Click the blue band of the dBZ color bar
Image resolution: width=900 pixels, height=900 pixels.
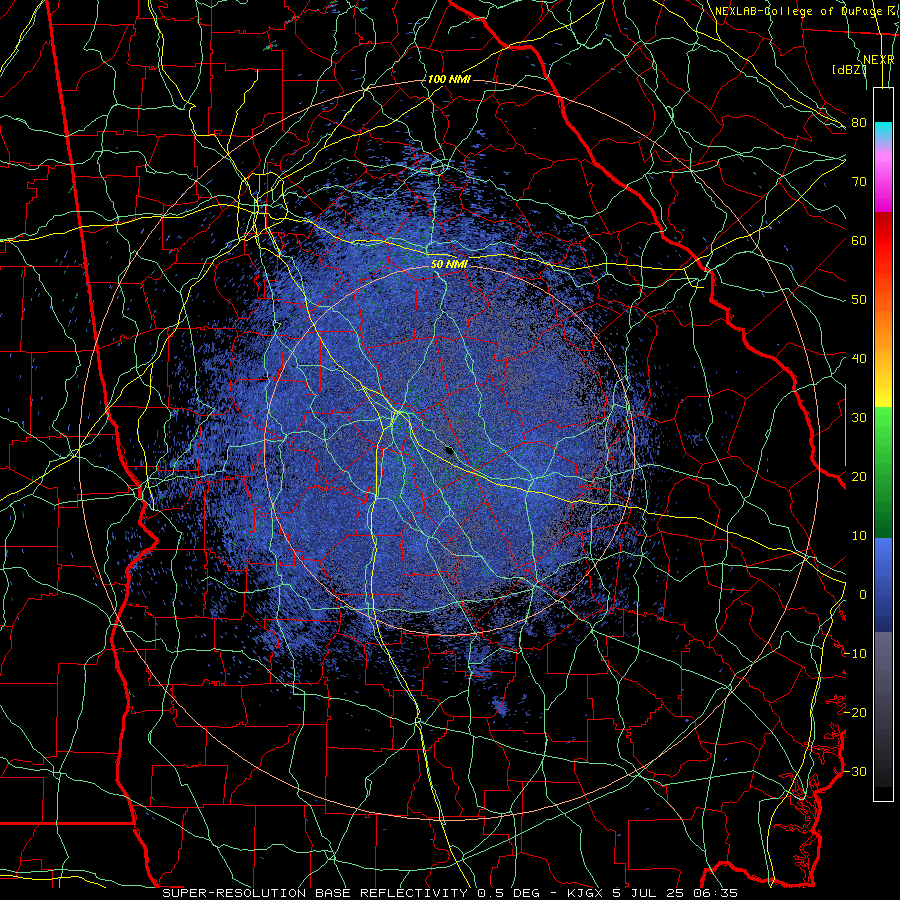pyautogui.click(x=883, y=585)
